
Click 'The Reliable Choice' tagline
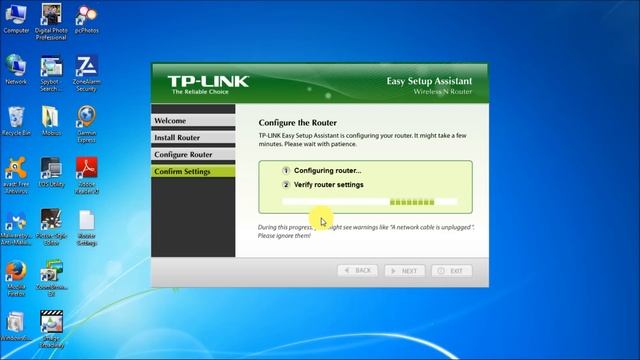[x=200, y=92]
